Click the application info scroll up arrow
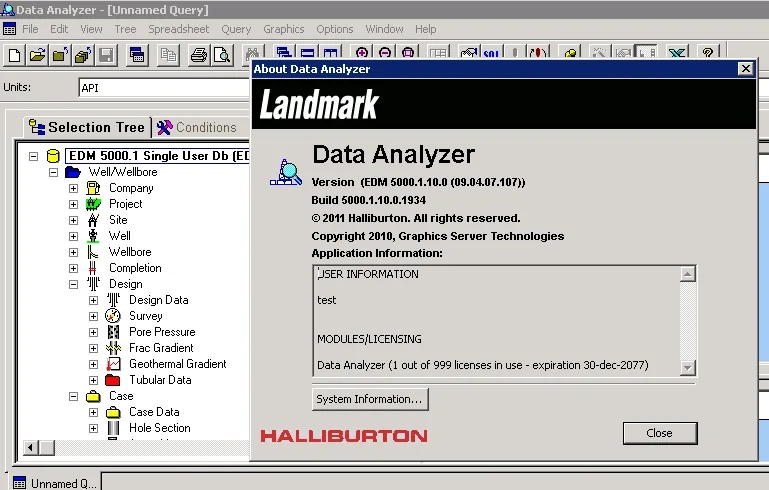The width and height of the screenshot is (769, 490). click(688, 274)
